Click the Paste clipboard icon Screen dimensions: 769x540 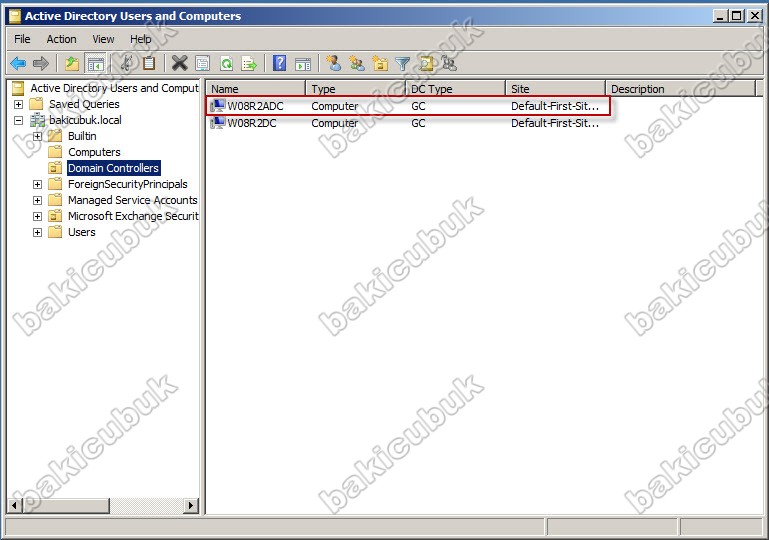[x=149, y=63]
